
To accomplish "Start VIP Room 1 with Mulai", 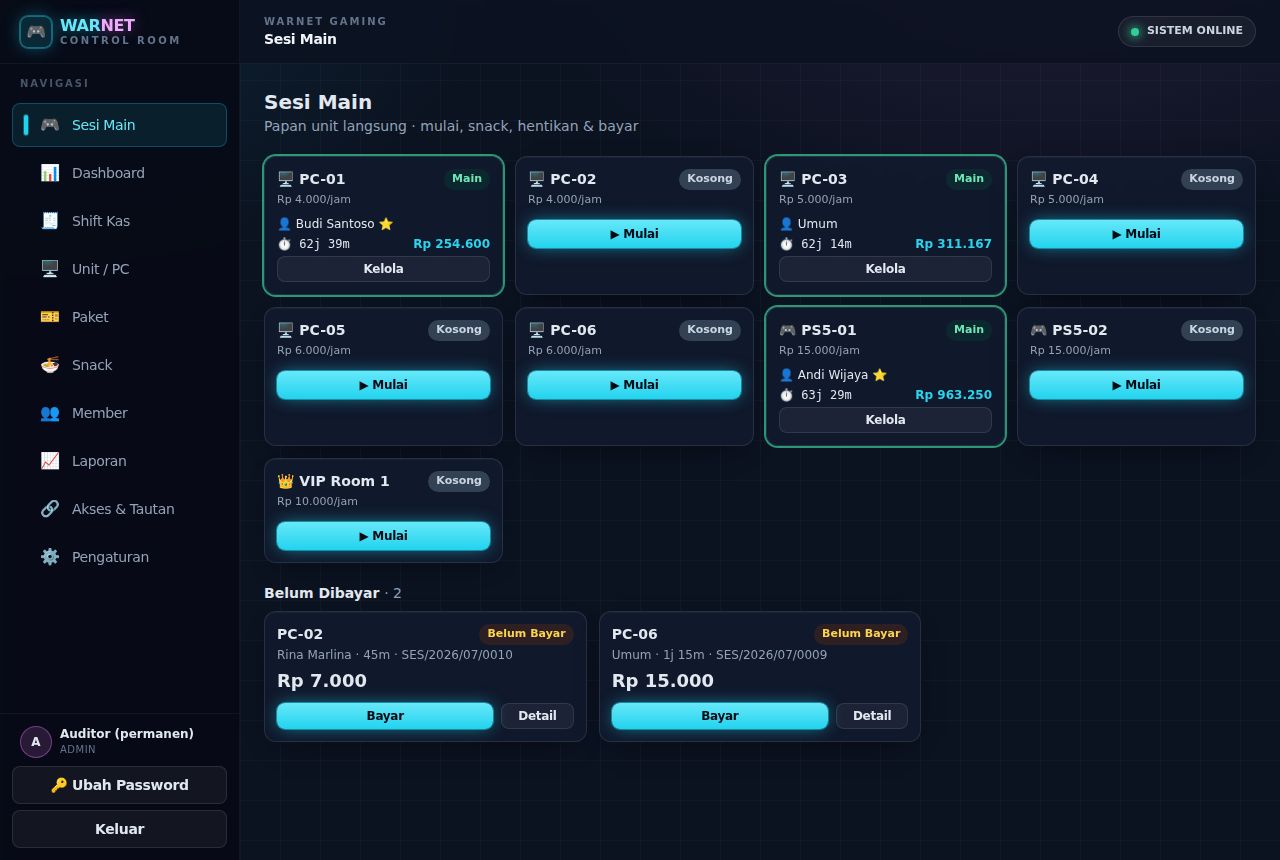I will (x=383, y=536).
